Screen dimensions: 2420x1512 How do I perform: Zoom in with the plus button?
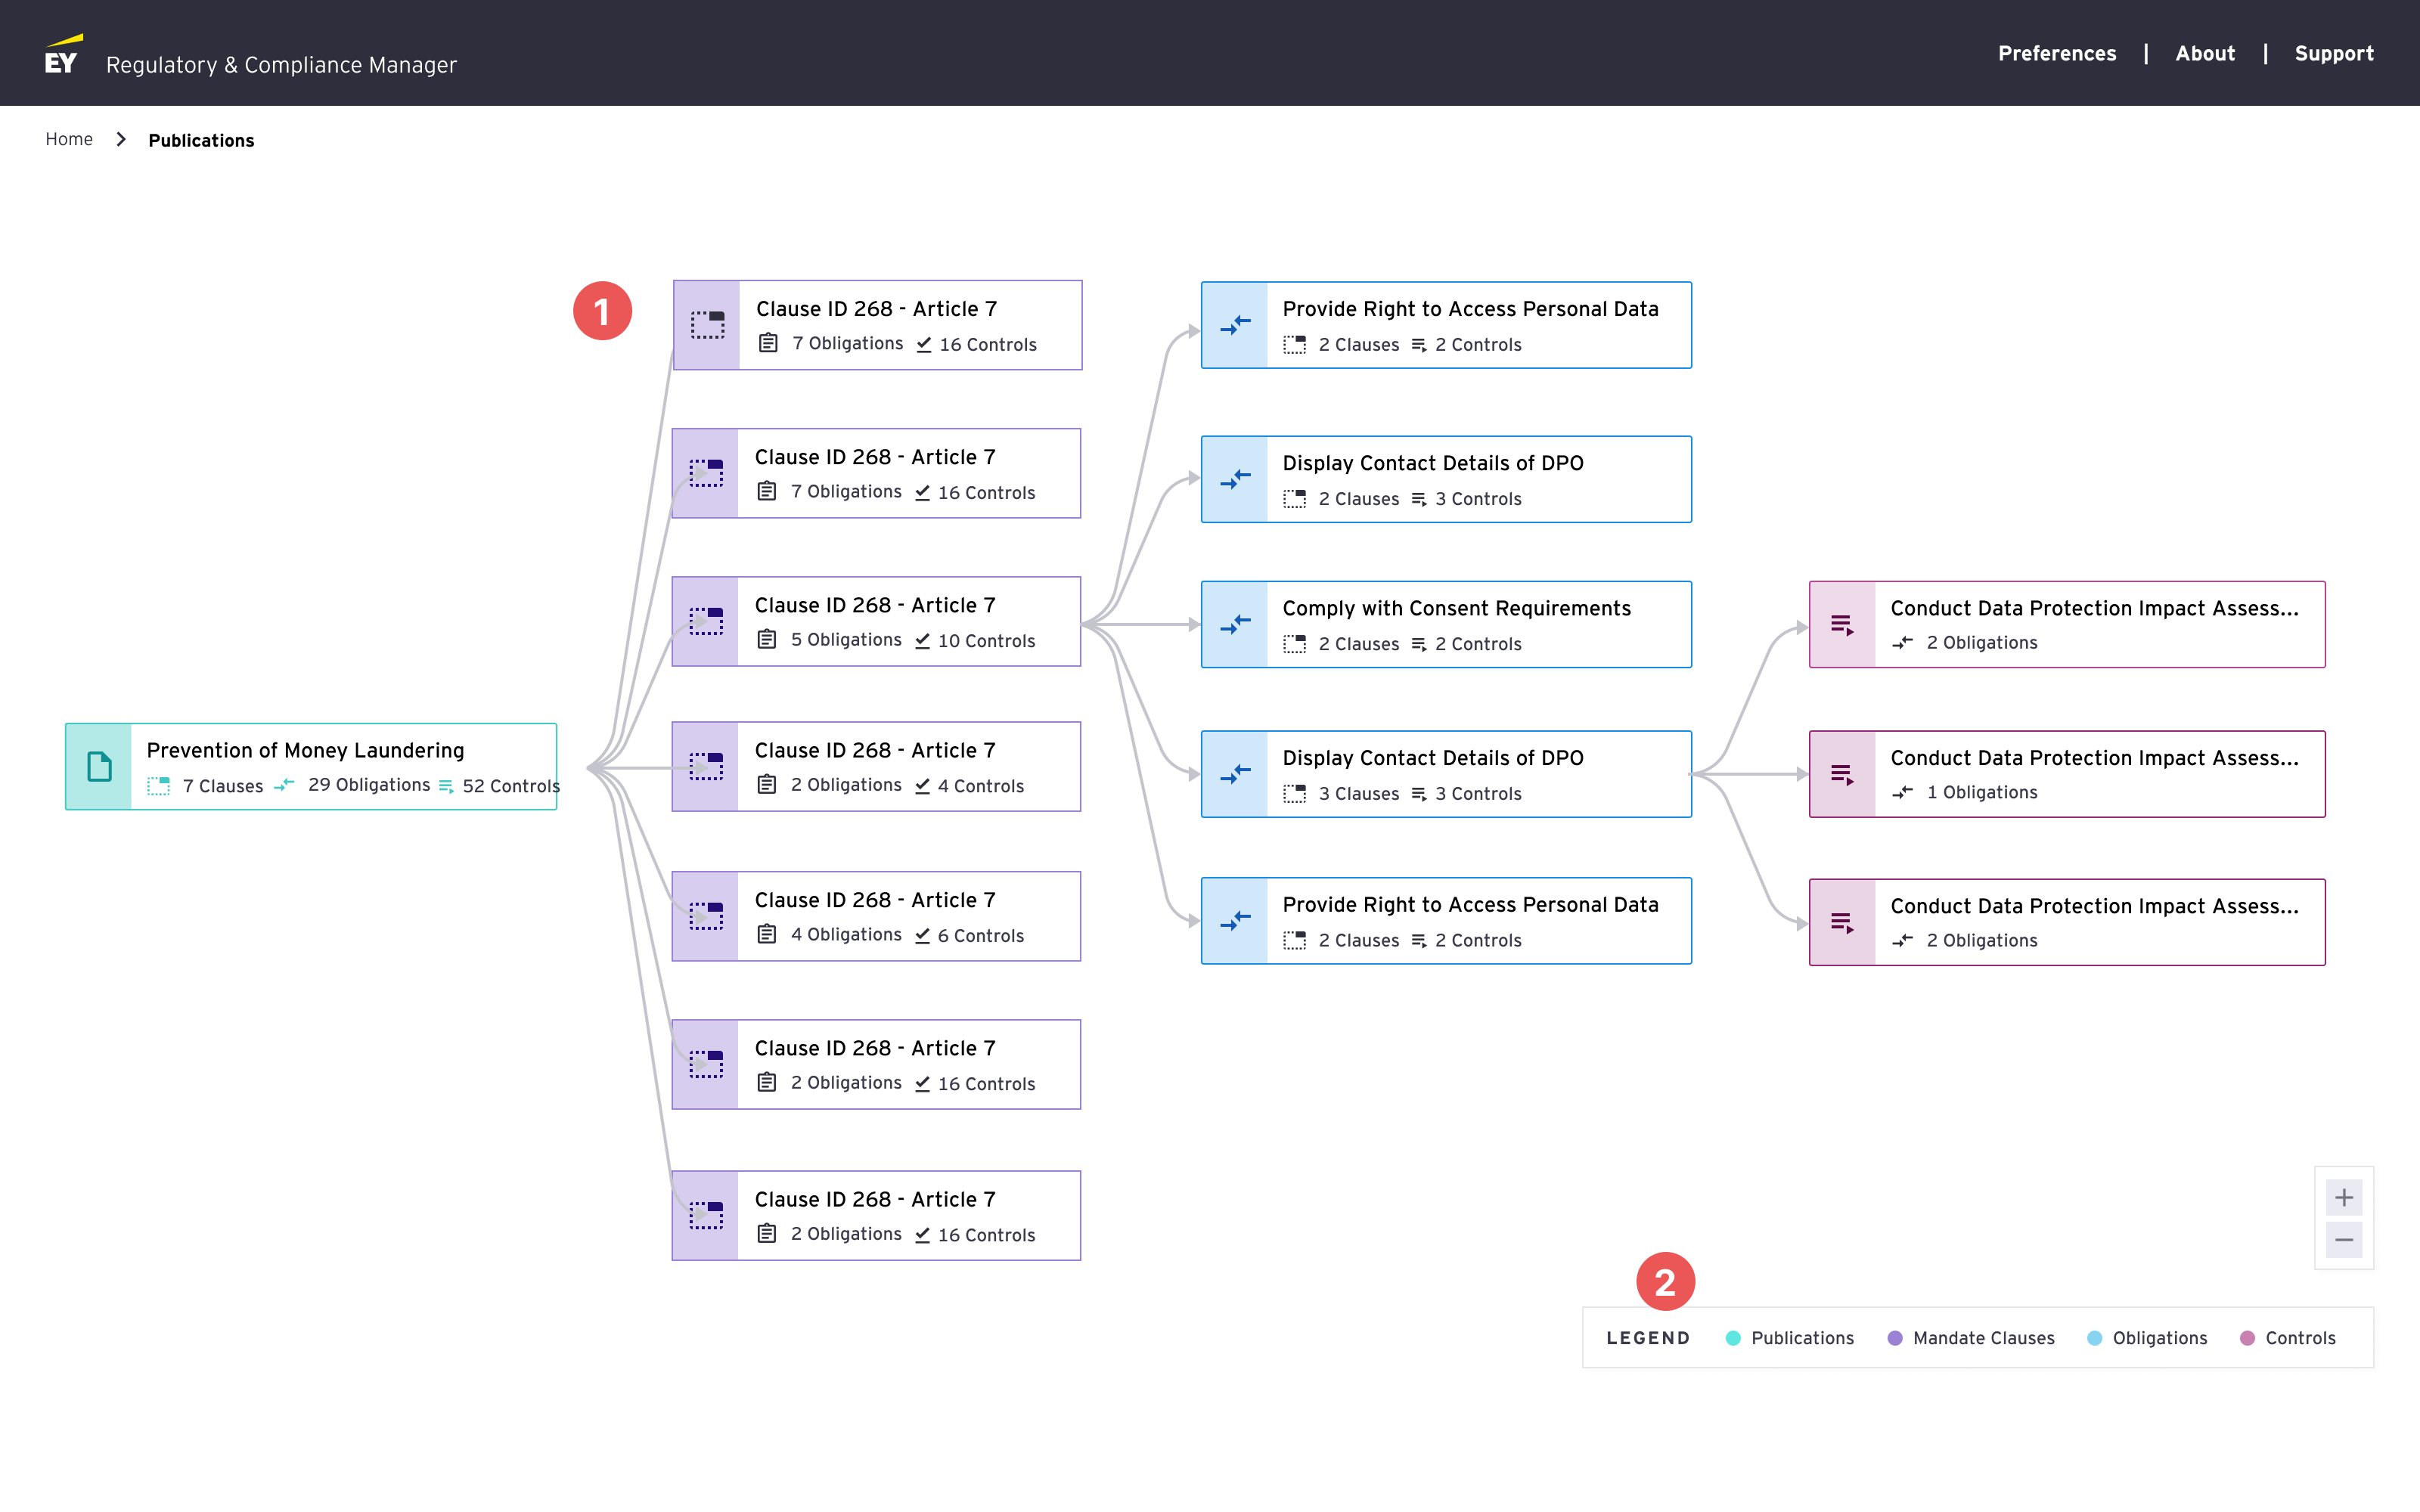click(x=2343, y=1197)
